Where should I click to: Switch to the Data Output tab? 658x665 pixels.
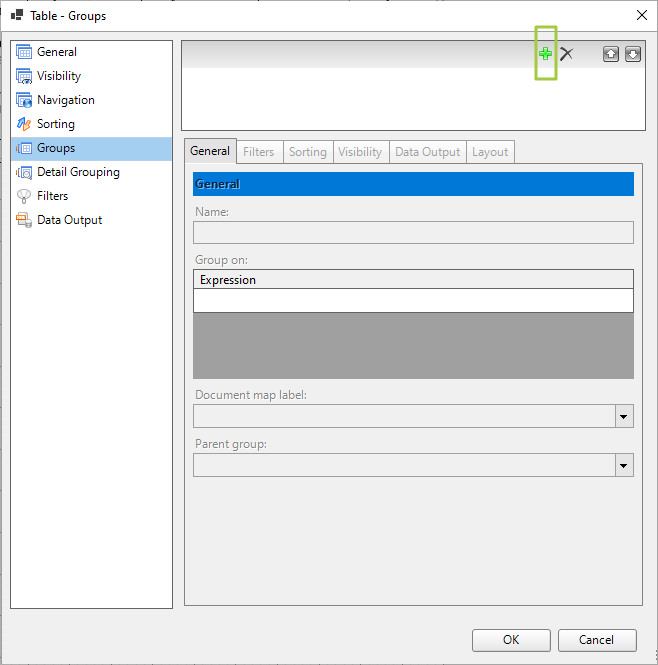[427, 152]
